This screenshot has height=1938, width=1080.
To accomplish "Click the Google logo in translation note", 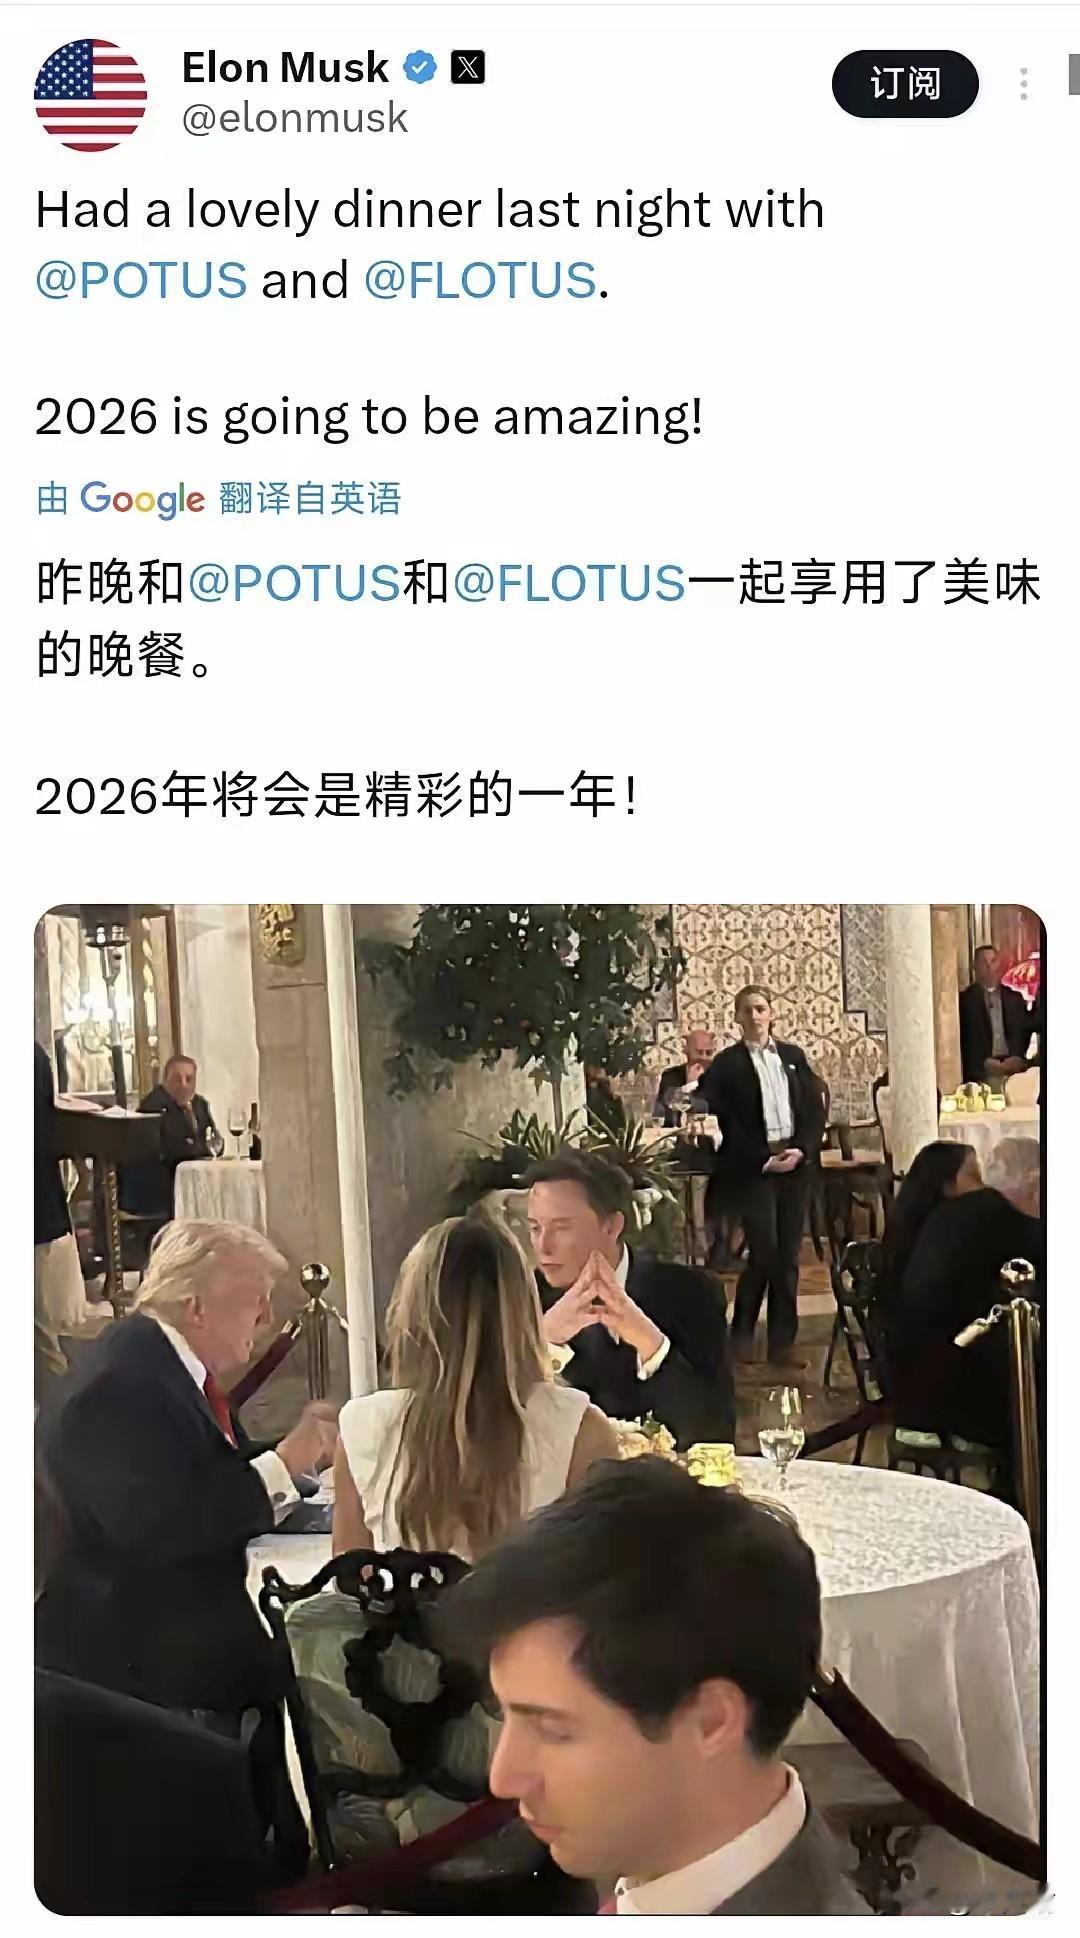I will (x=142, y=498).
